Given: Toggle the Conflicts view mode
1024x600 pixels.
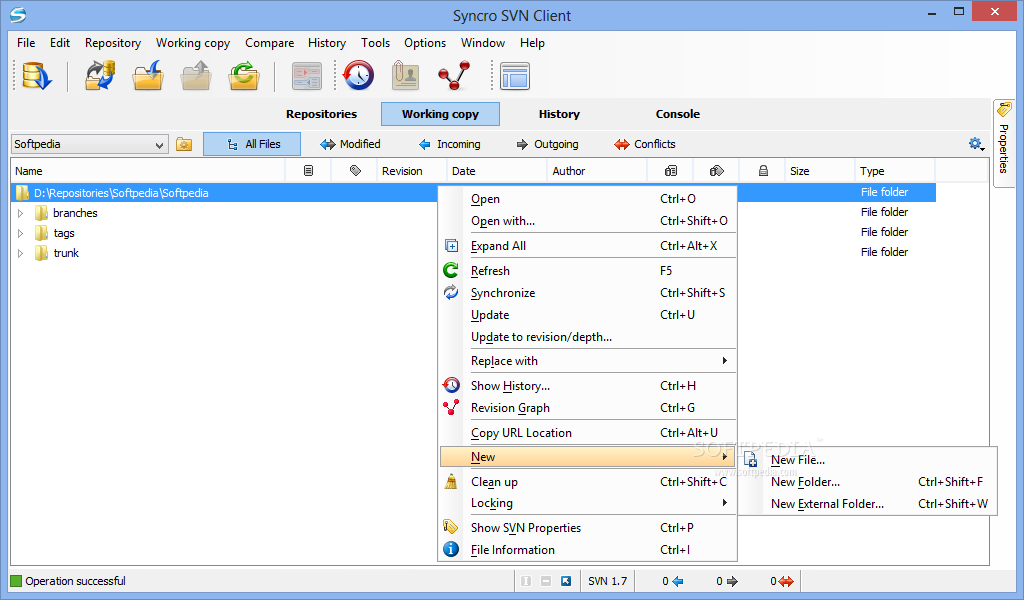Looking at the screenshot, I should pyautogui.click(x=645, y=144).
